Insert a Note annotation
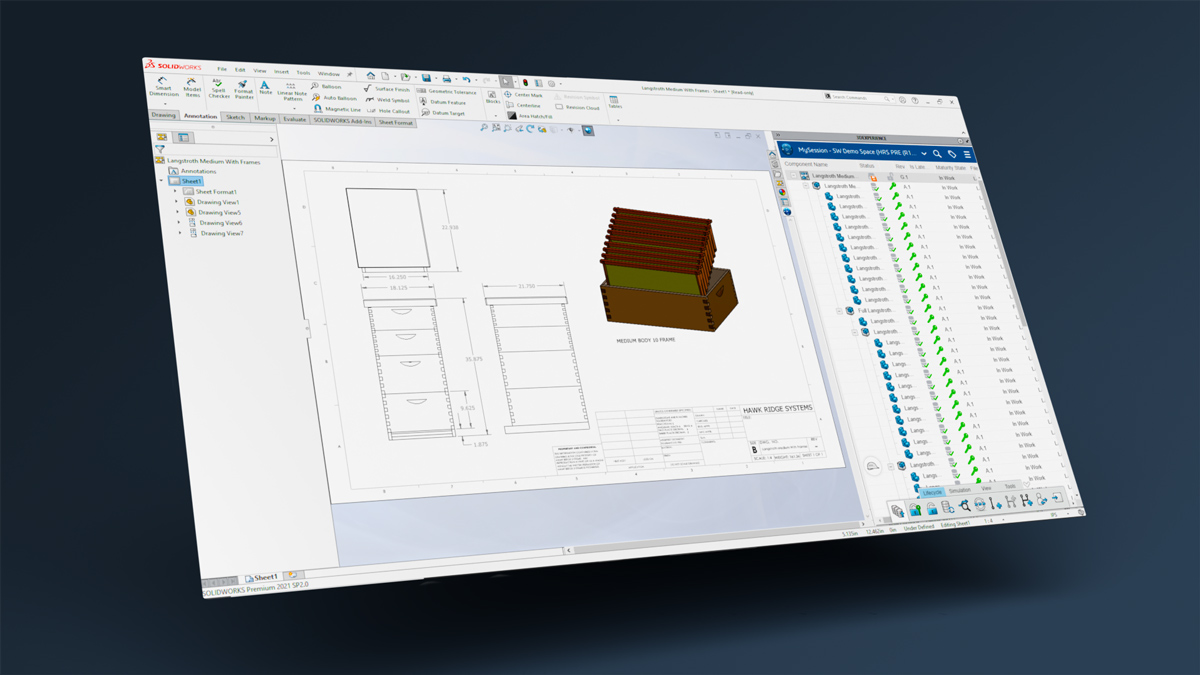 coord(266,88)
